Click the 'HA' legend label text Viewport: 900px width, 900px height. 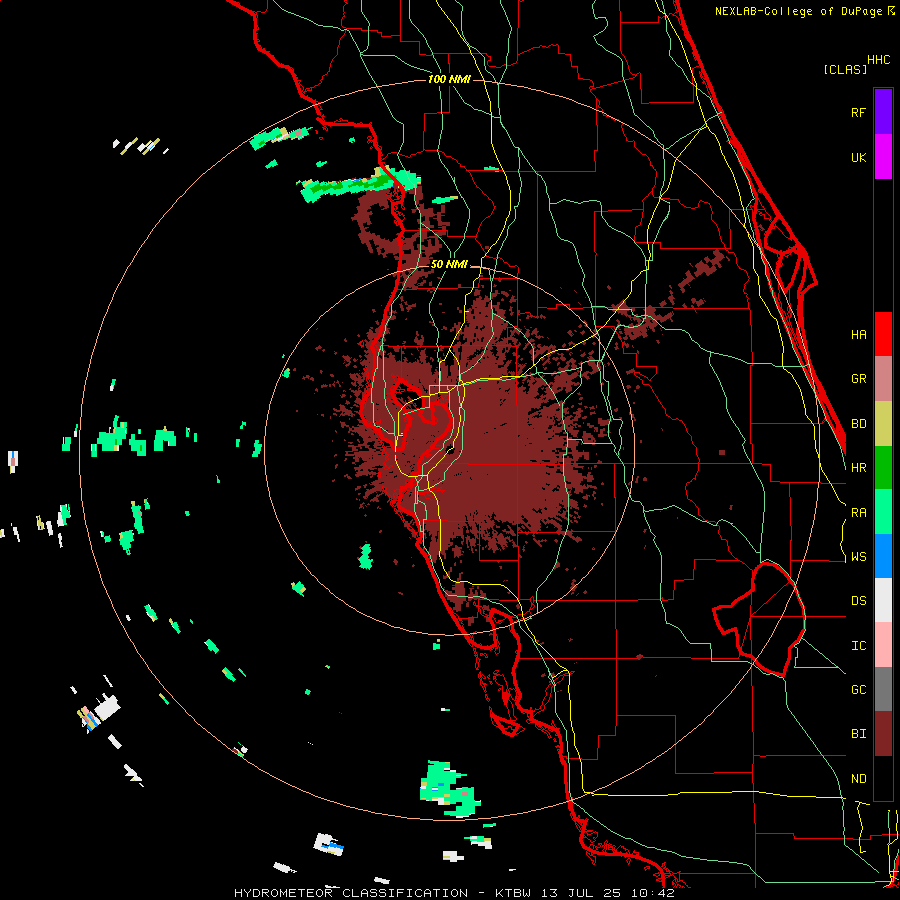(x=858, y=335)
